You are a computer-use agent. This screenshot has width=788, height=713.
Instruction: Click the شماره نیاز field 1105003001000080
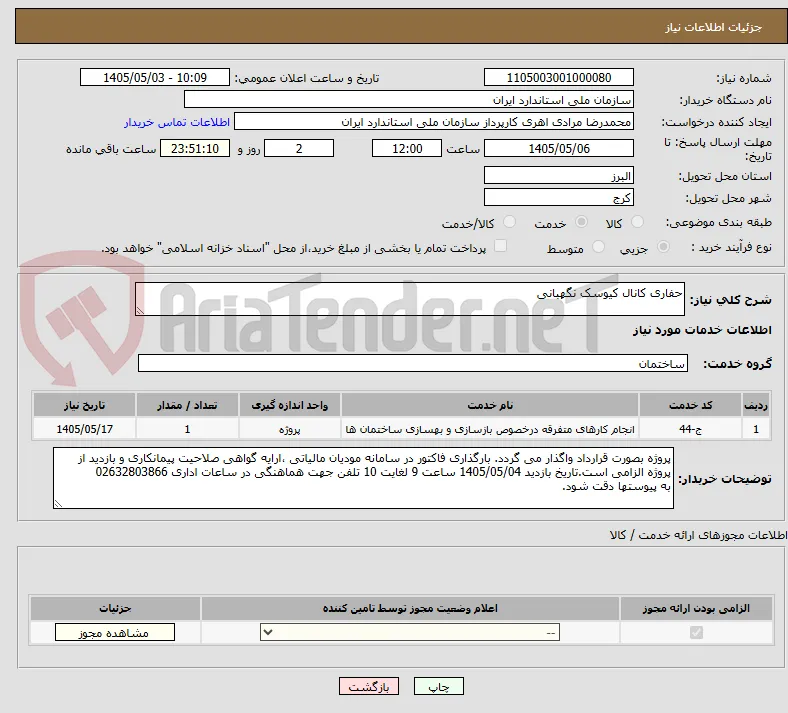coord(559,77)
